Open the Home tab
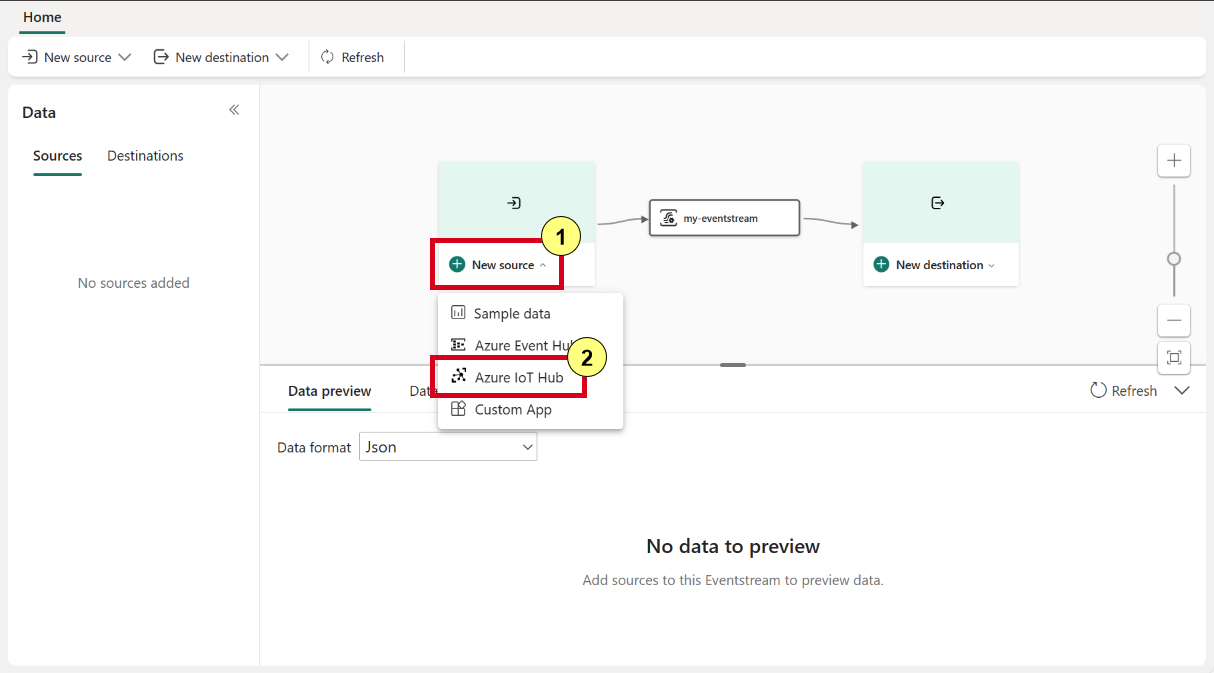The width and height of the screenshot is (1214, 673). pos(42,17)
